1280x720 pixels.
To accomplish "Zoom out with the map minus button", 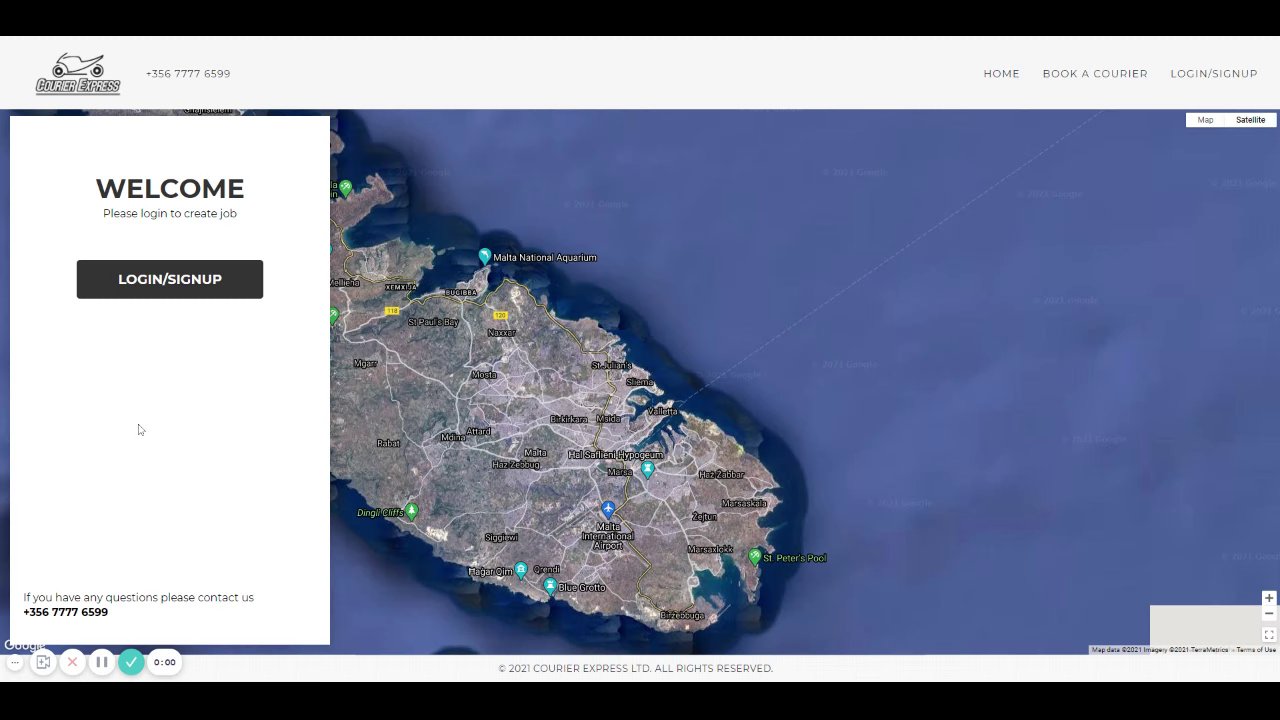I will pyautogui.click(x=1269, y=613).
